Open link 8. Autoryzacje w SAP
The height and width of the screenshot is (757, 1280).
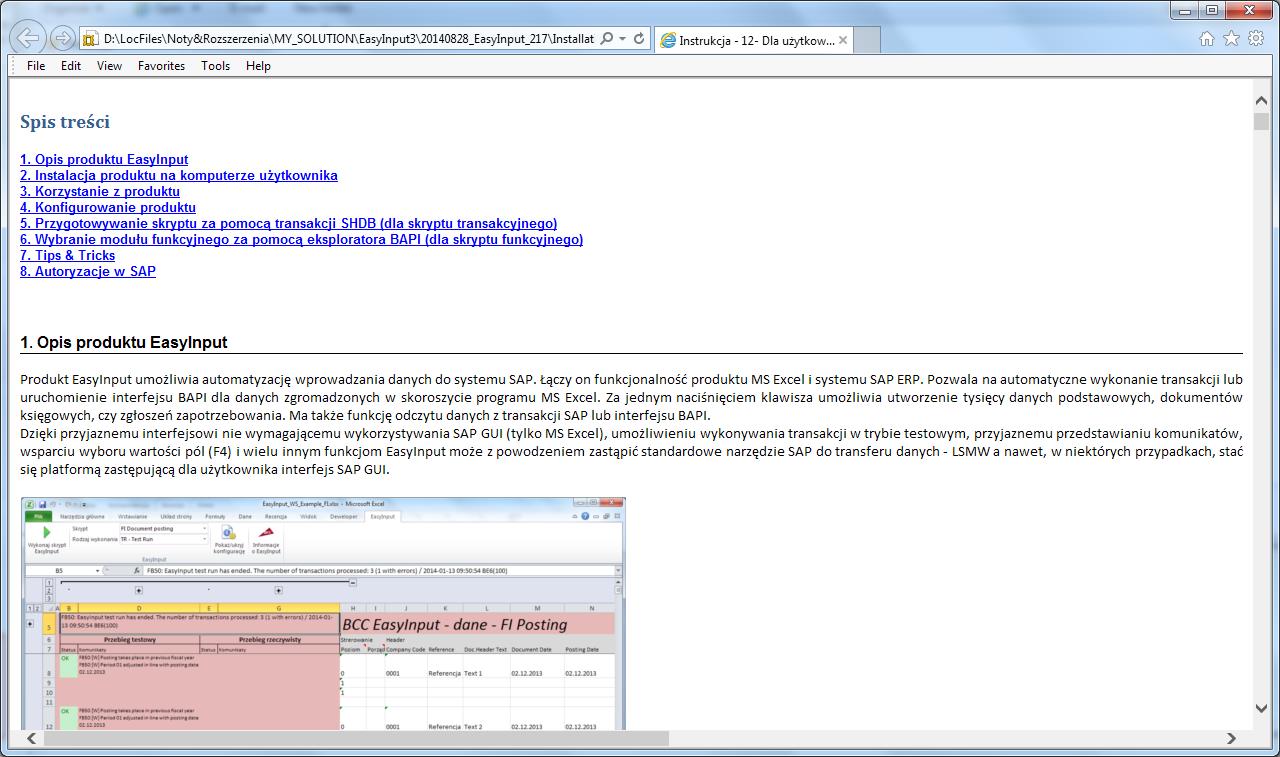pos(88,271)
